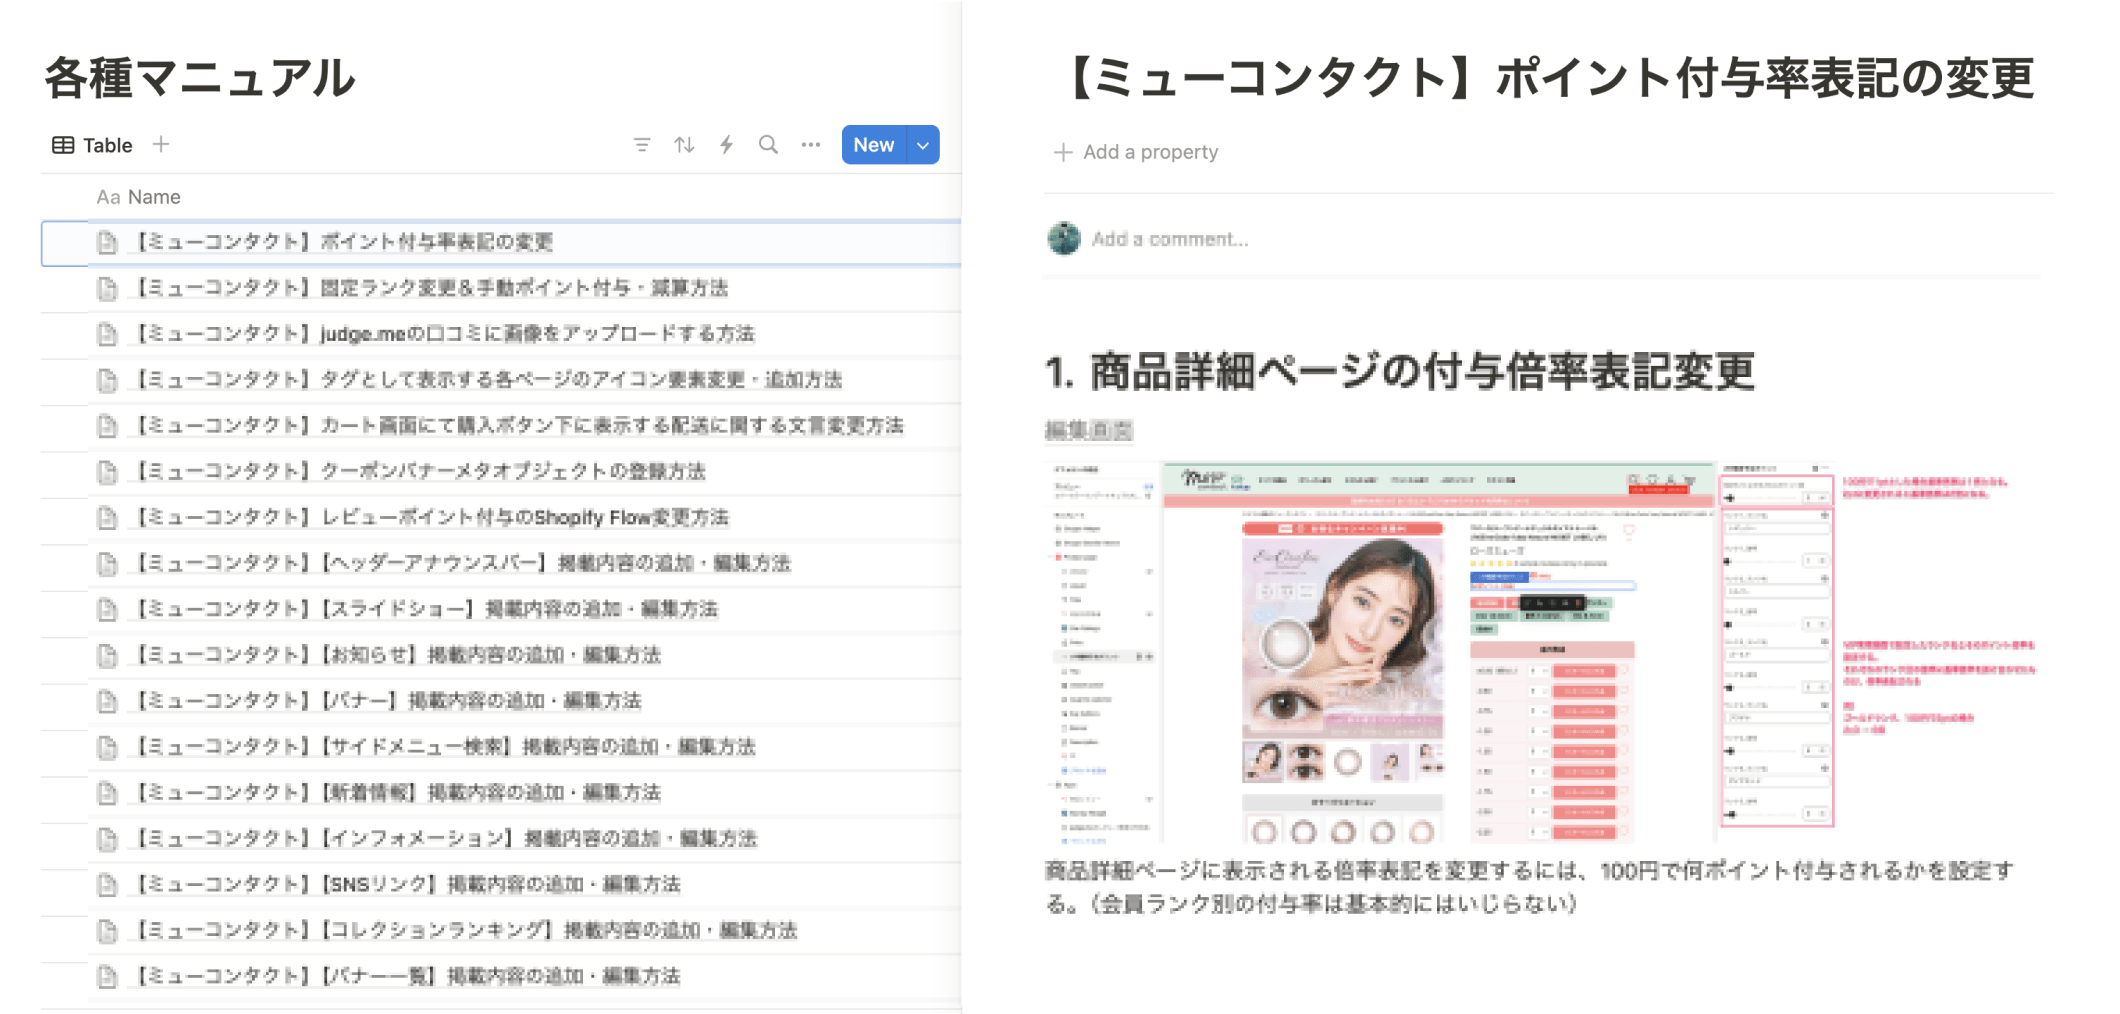Click the blue New button

click(874, 145)
